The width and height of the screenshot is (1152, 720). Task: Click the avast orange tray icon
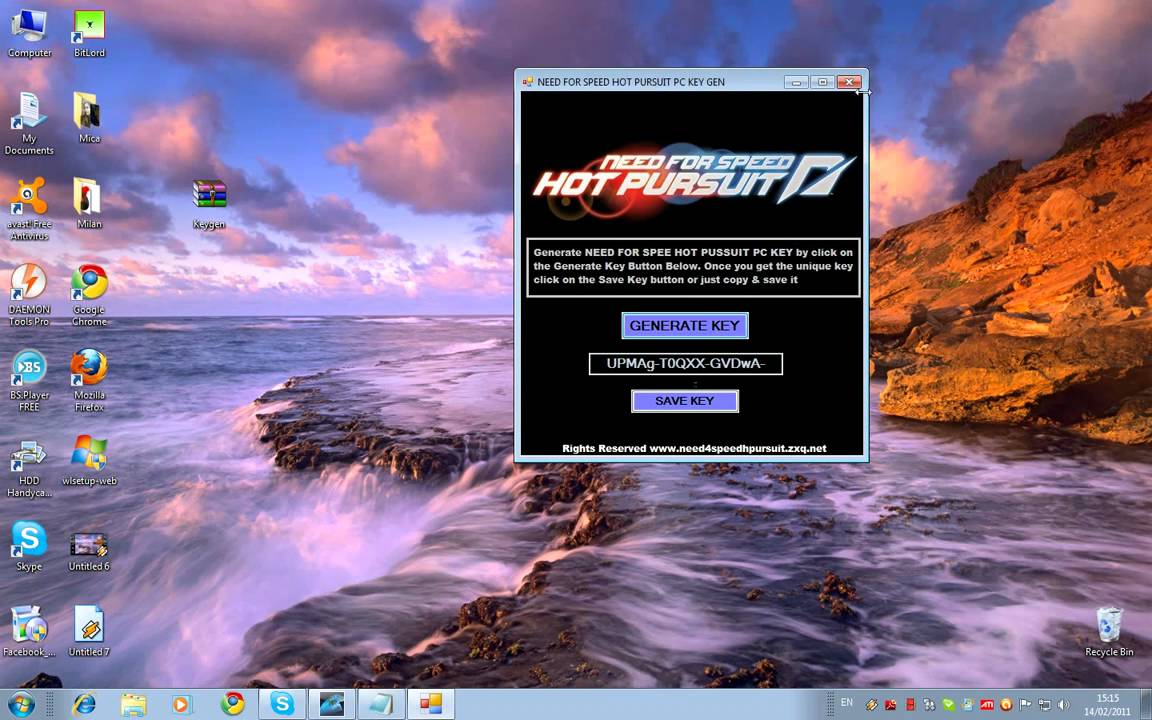click(x=1006, y=705)
